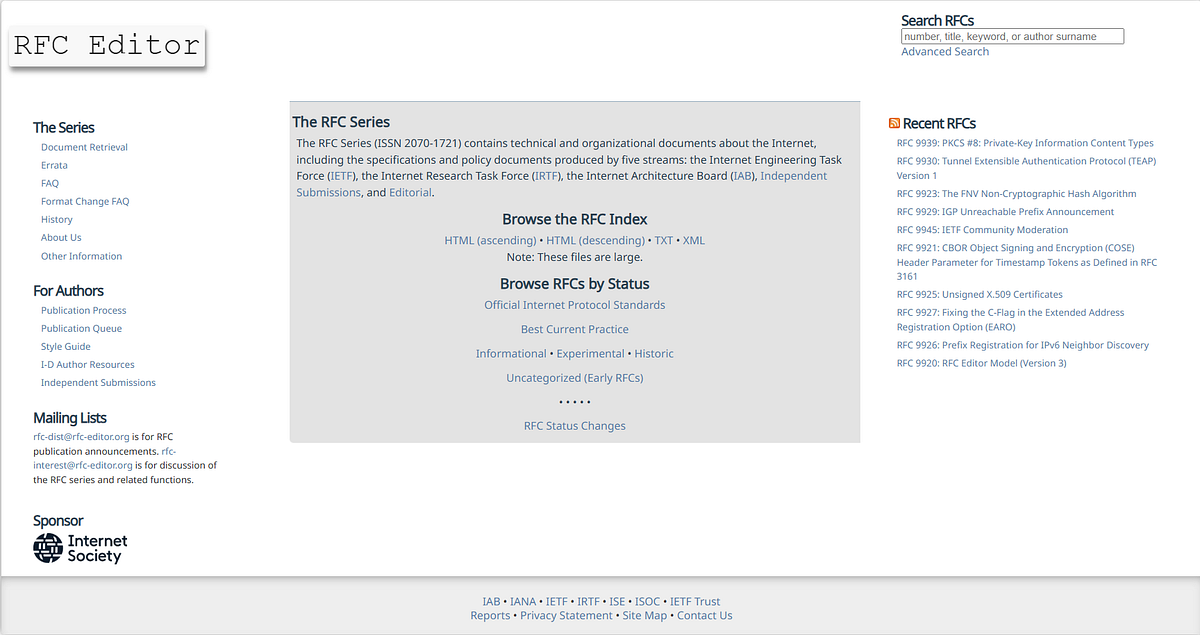Open RFC 9945 IETF Community Moderation
The height and width of the screenshot is (635, 1200).
pos(983,230)
